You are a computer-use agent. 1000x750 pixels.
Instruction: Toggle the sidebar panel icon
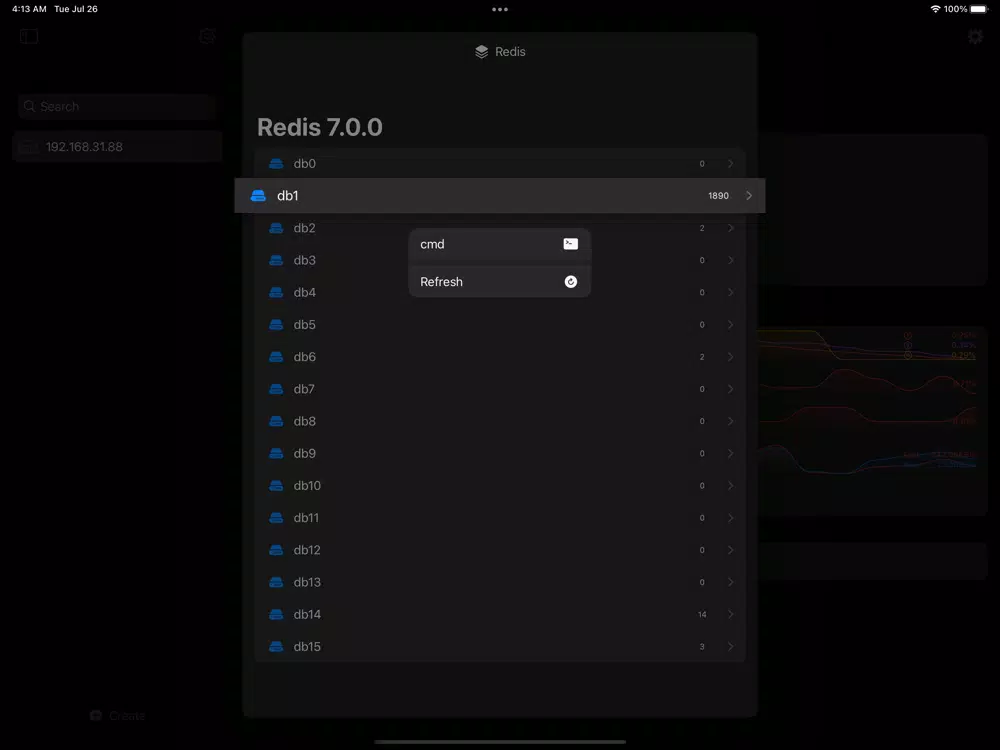[x=29, y=36]
